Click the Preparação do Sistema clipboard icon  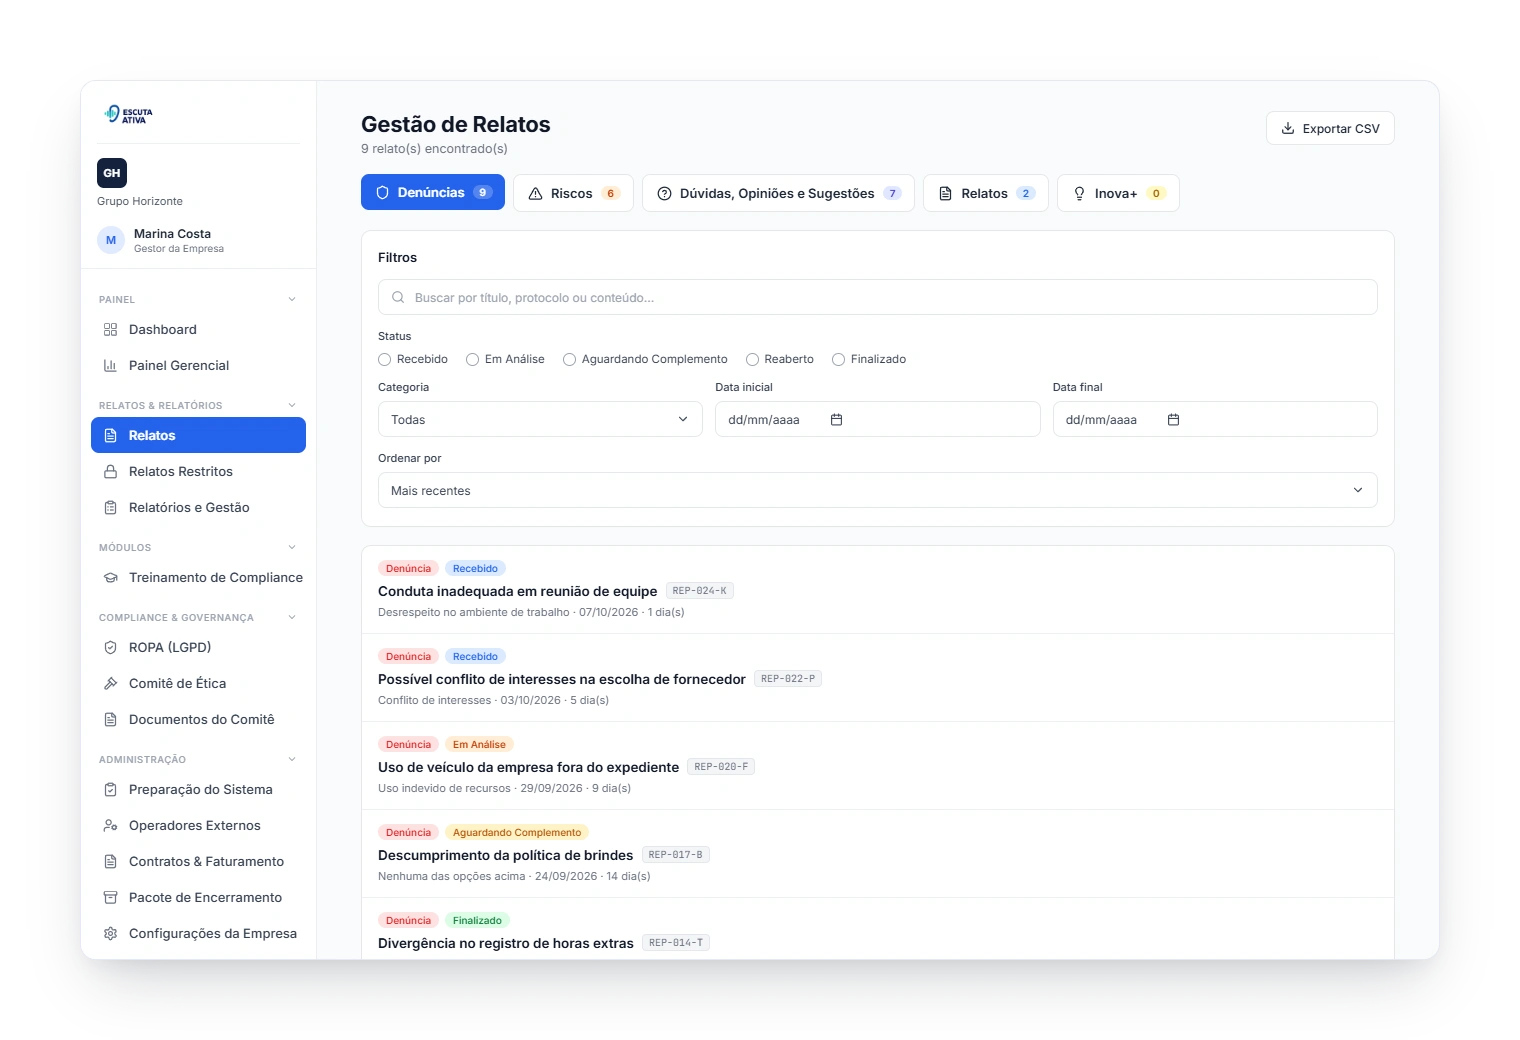[111, 790]
